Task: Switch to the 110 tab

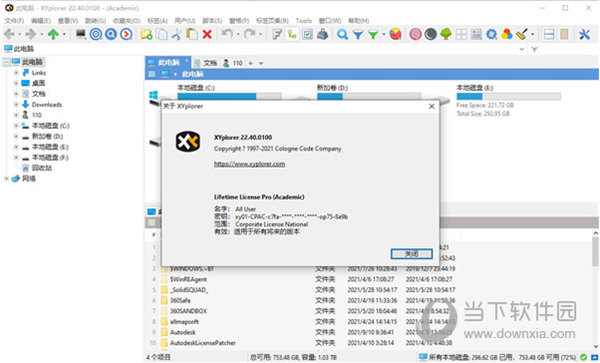Action: pyautogui.click(x=233, y=63)
